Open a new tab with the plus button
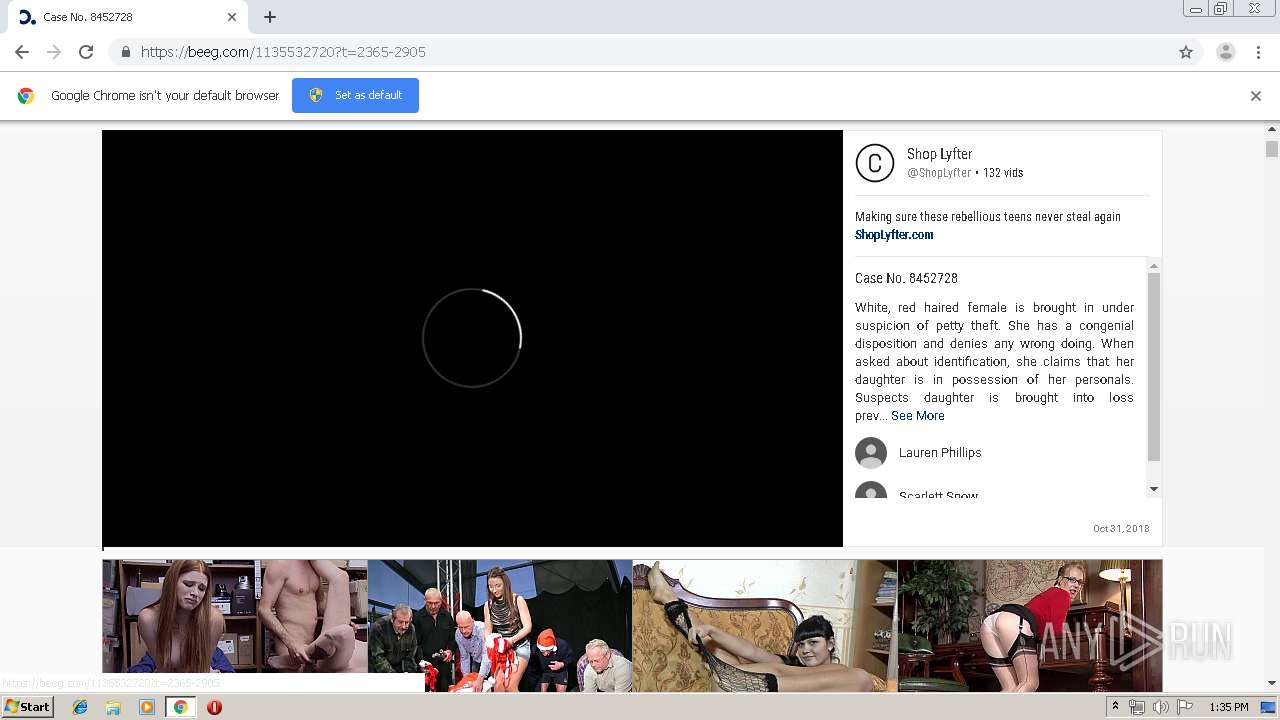1280x720 pixels. tap(270, 17)
